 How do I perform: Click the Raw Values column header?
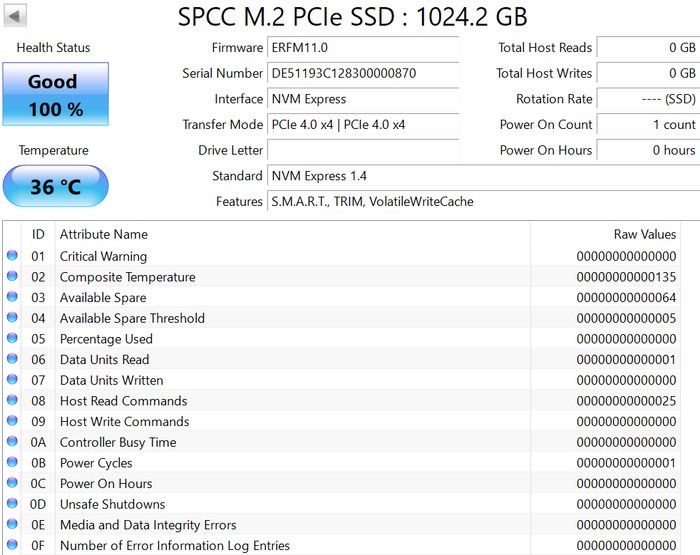(x=644, y=234)
